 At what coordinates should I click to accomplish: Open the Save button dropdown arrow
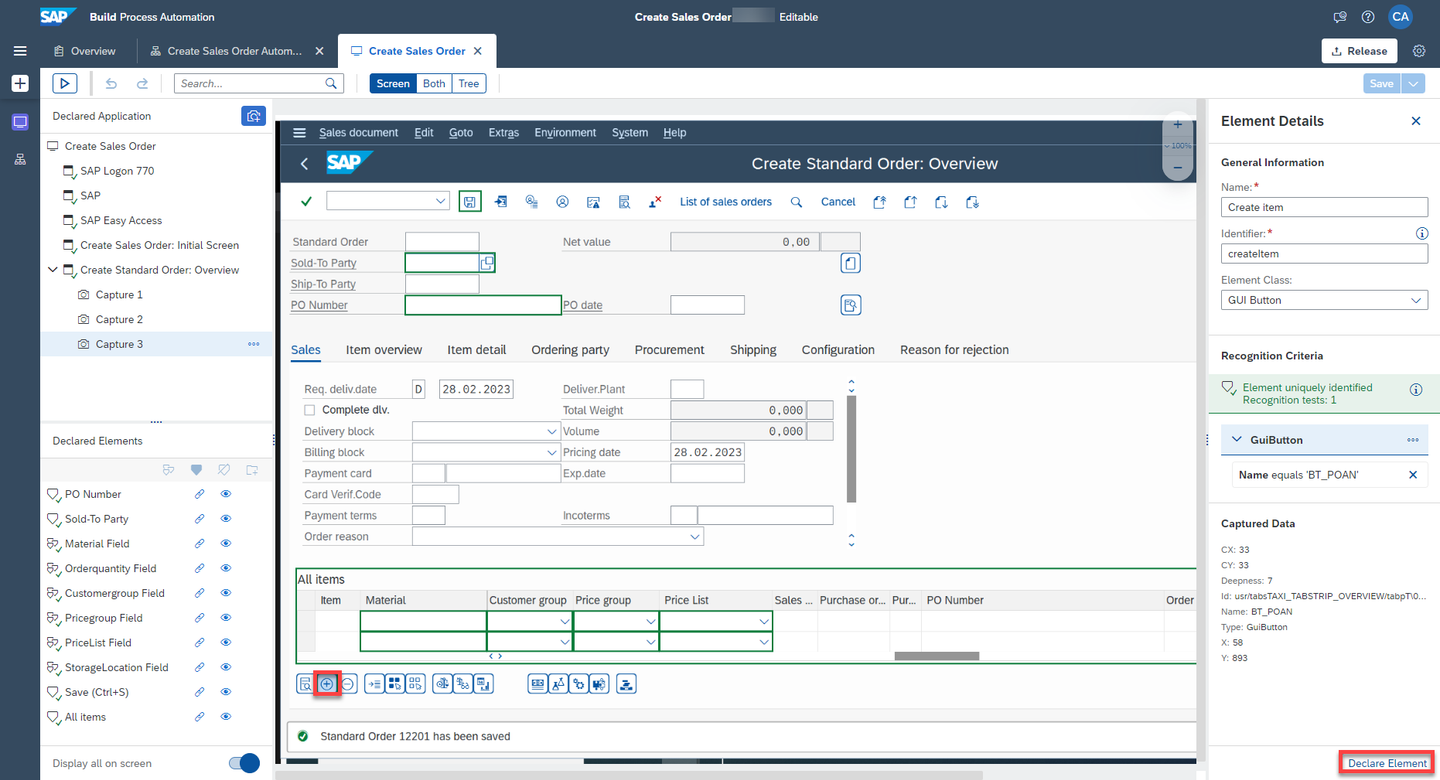pyautogui.click(x=1414, y=84)
